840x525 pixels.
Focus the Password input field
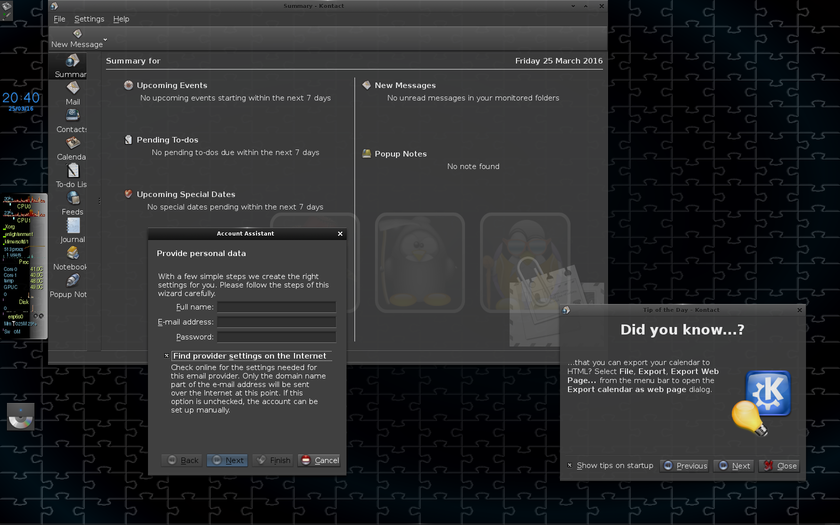pyautogui.click(x=276, y=337)
